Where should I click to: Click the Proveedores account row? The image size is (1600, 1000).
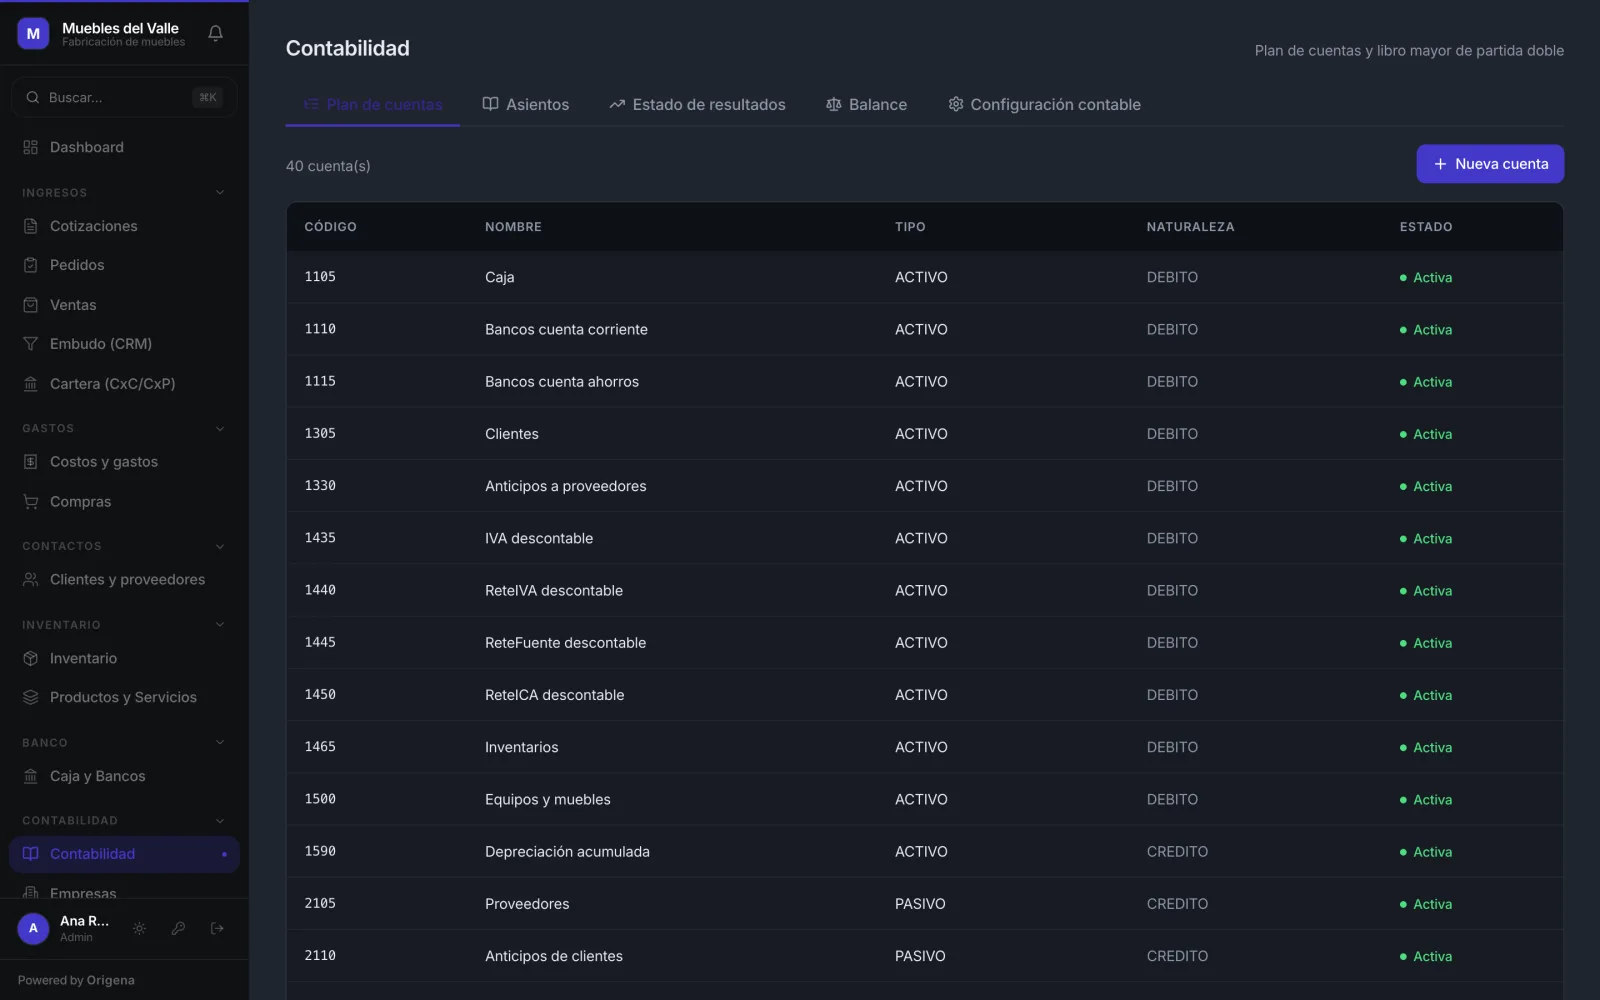click(x=924, y=904)
